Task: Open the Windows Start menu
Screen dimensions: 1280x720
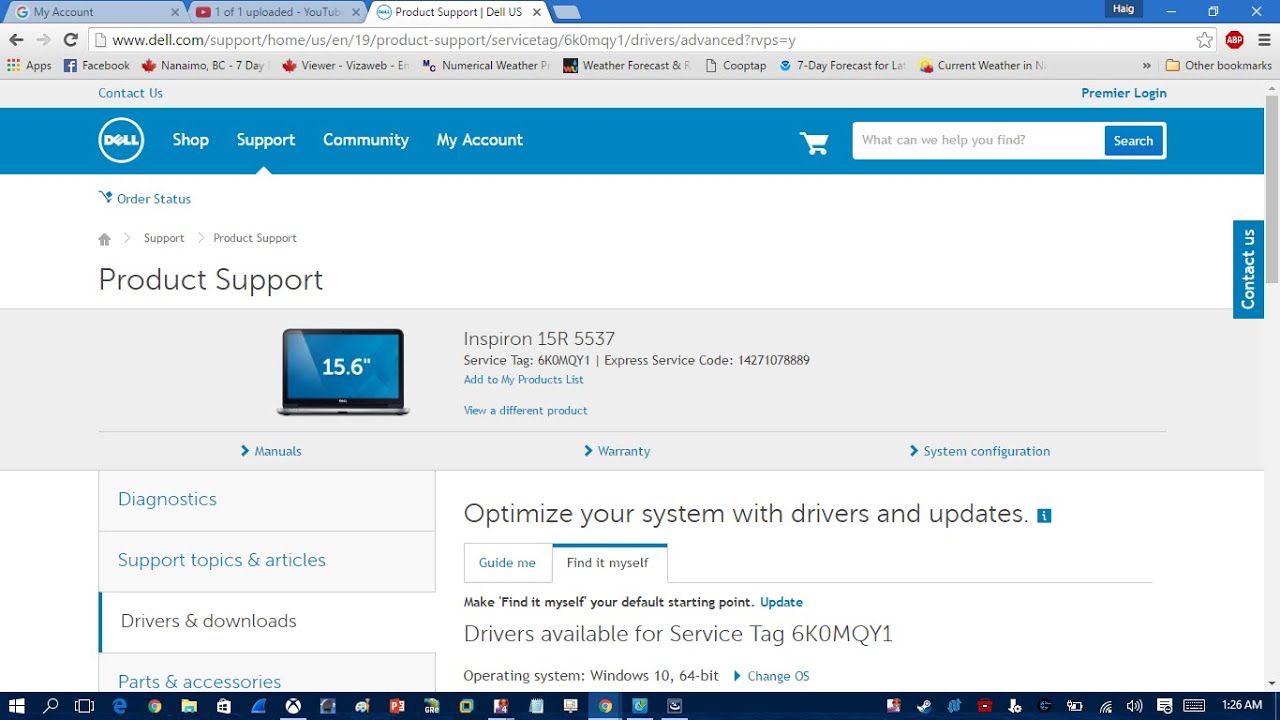Action: pyautogui.click(x=17, y=706)
